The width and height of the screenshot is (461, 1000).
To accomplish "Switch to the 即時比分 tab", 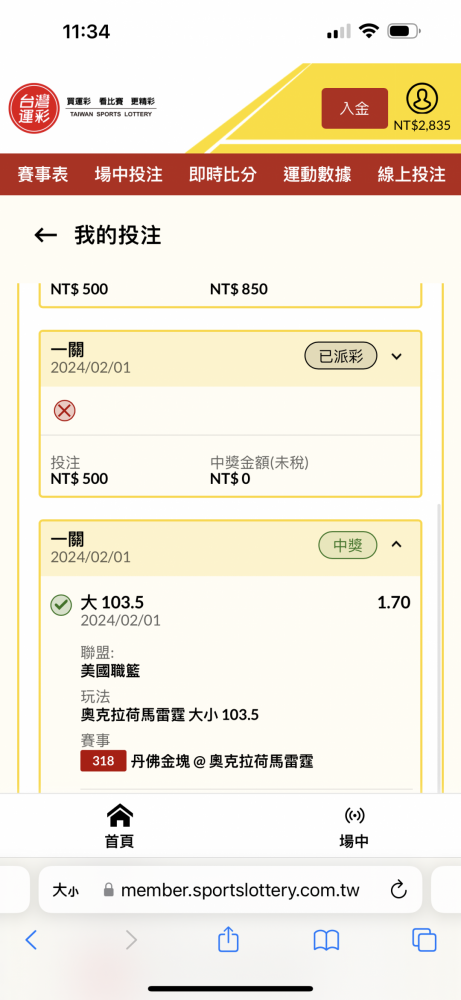I will click(223, 174).
